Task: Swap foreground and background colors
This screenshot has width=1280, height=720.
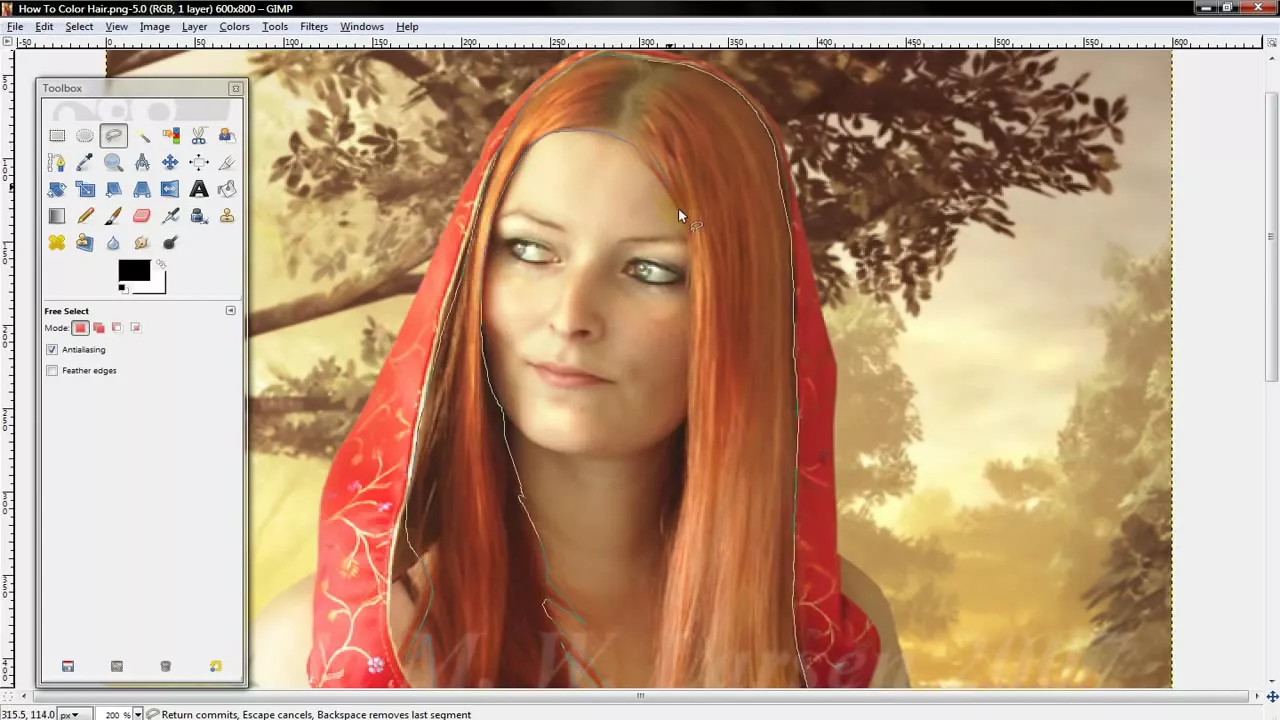Action: click(x=160, y=265)
